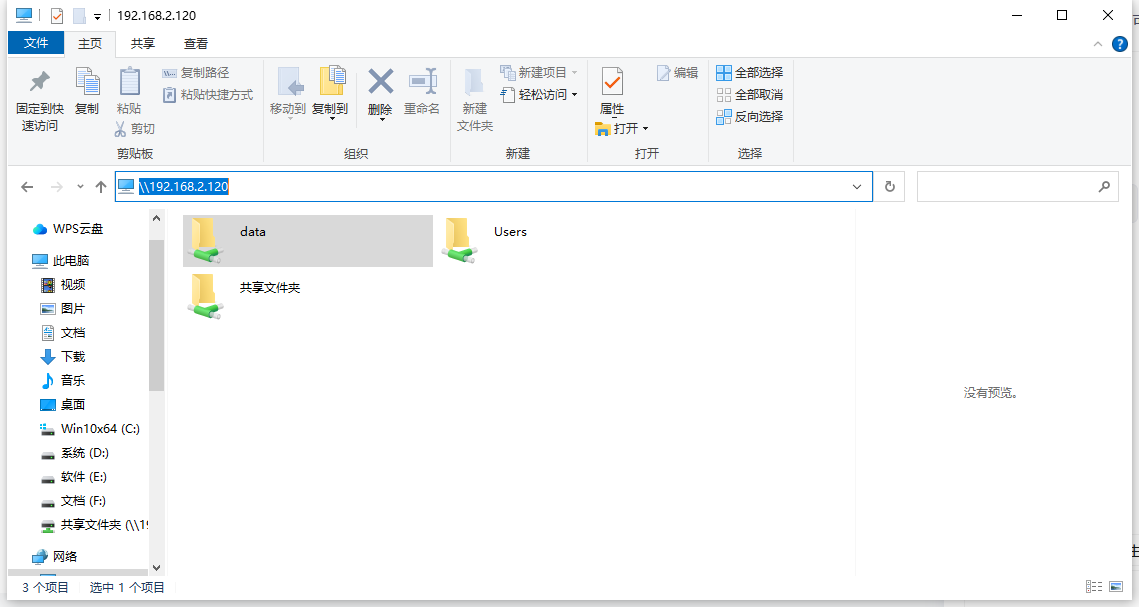Image resolution: width=1139 pixels, height=607 pixels.
Task: Go forward with right arrow
Action: coord(57,187)
